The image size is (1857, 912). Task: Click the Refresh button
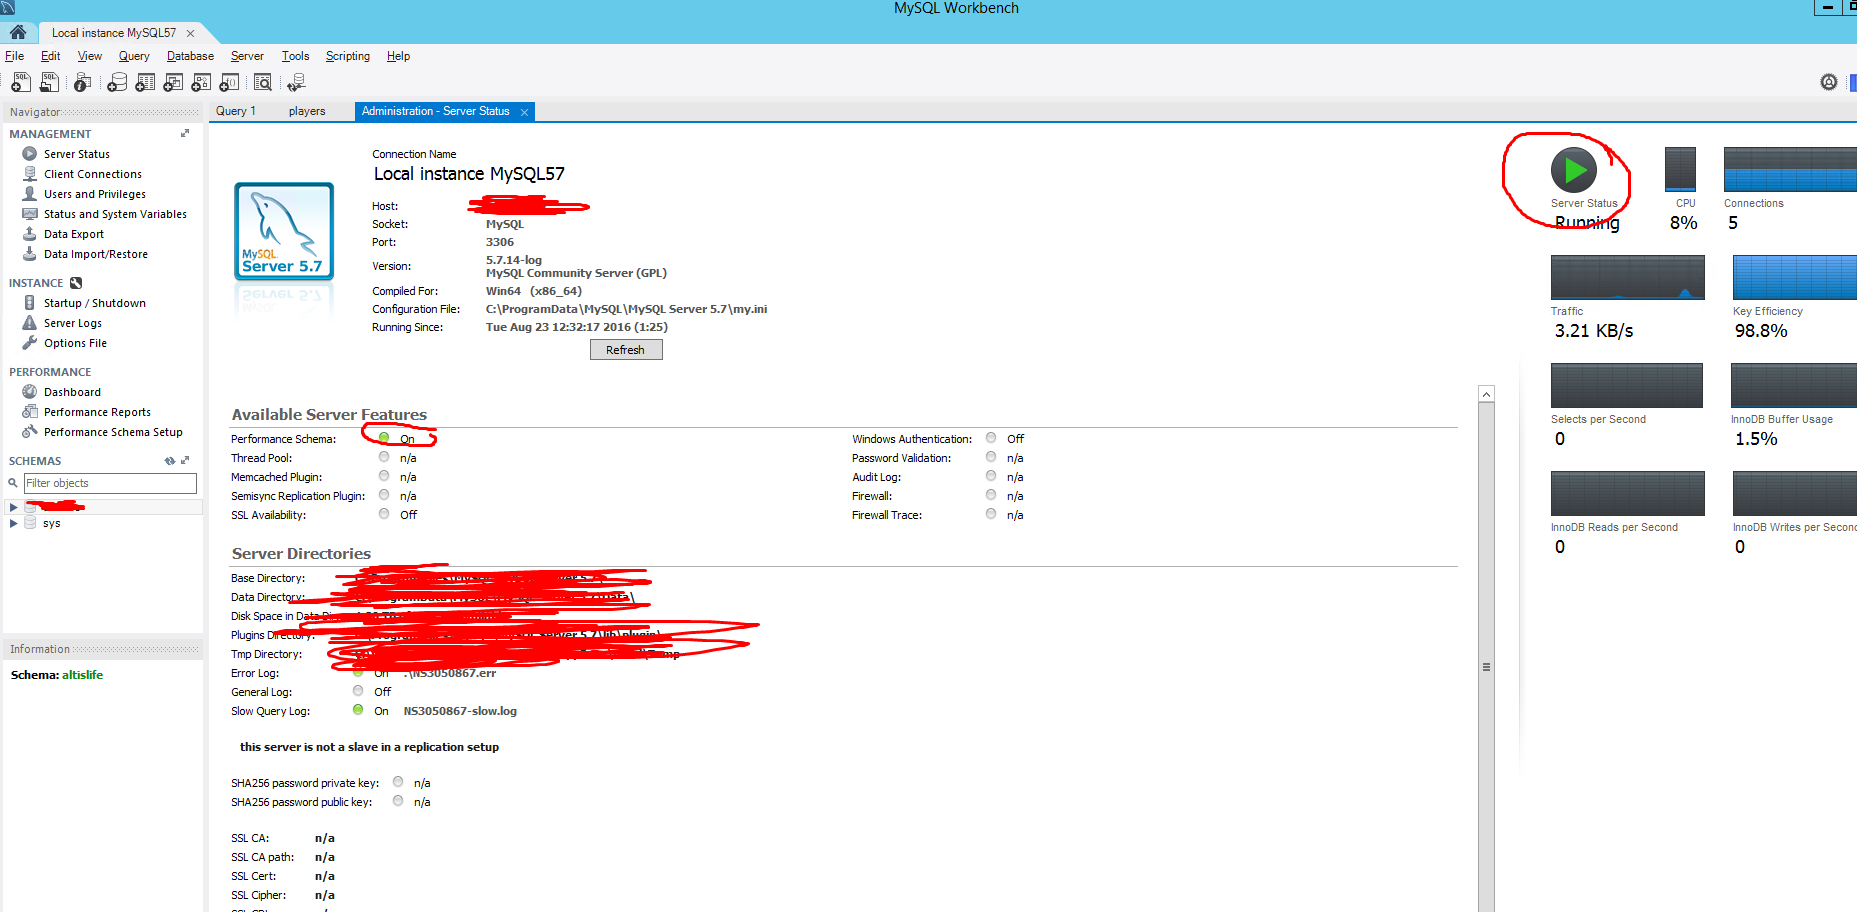(x=625, y=350)
